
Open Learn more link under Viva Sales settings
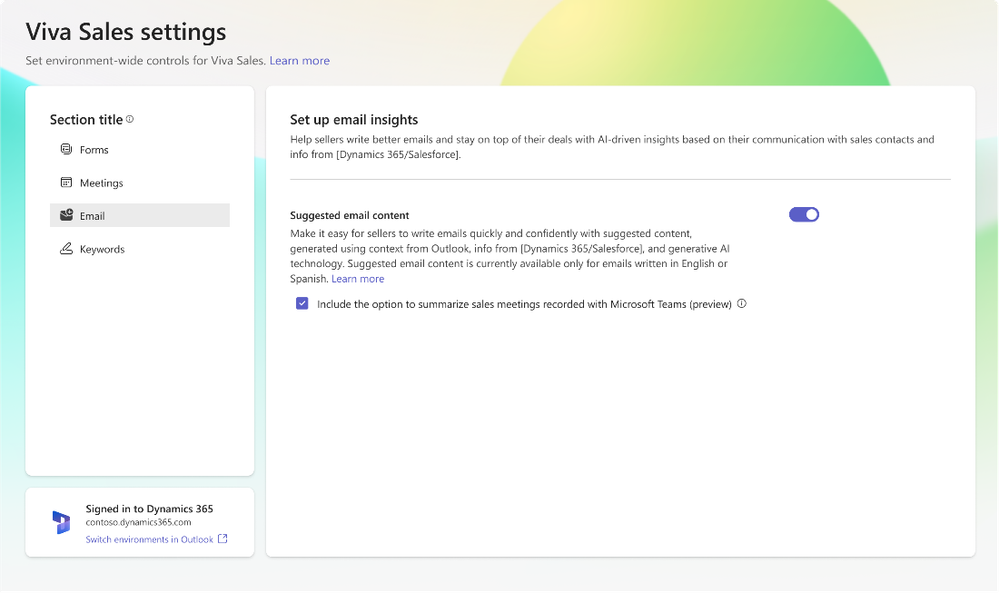coord(299,61)
